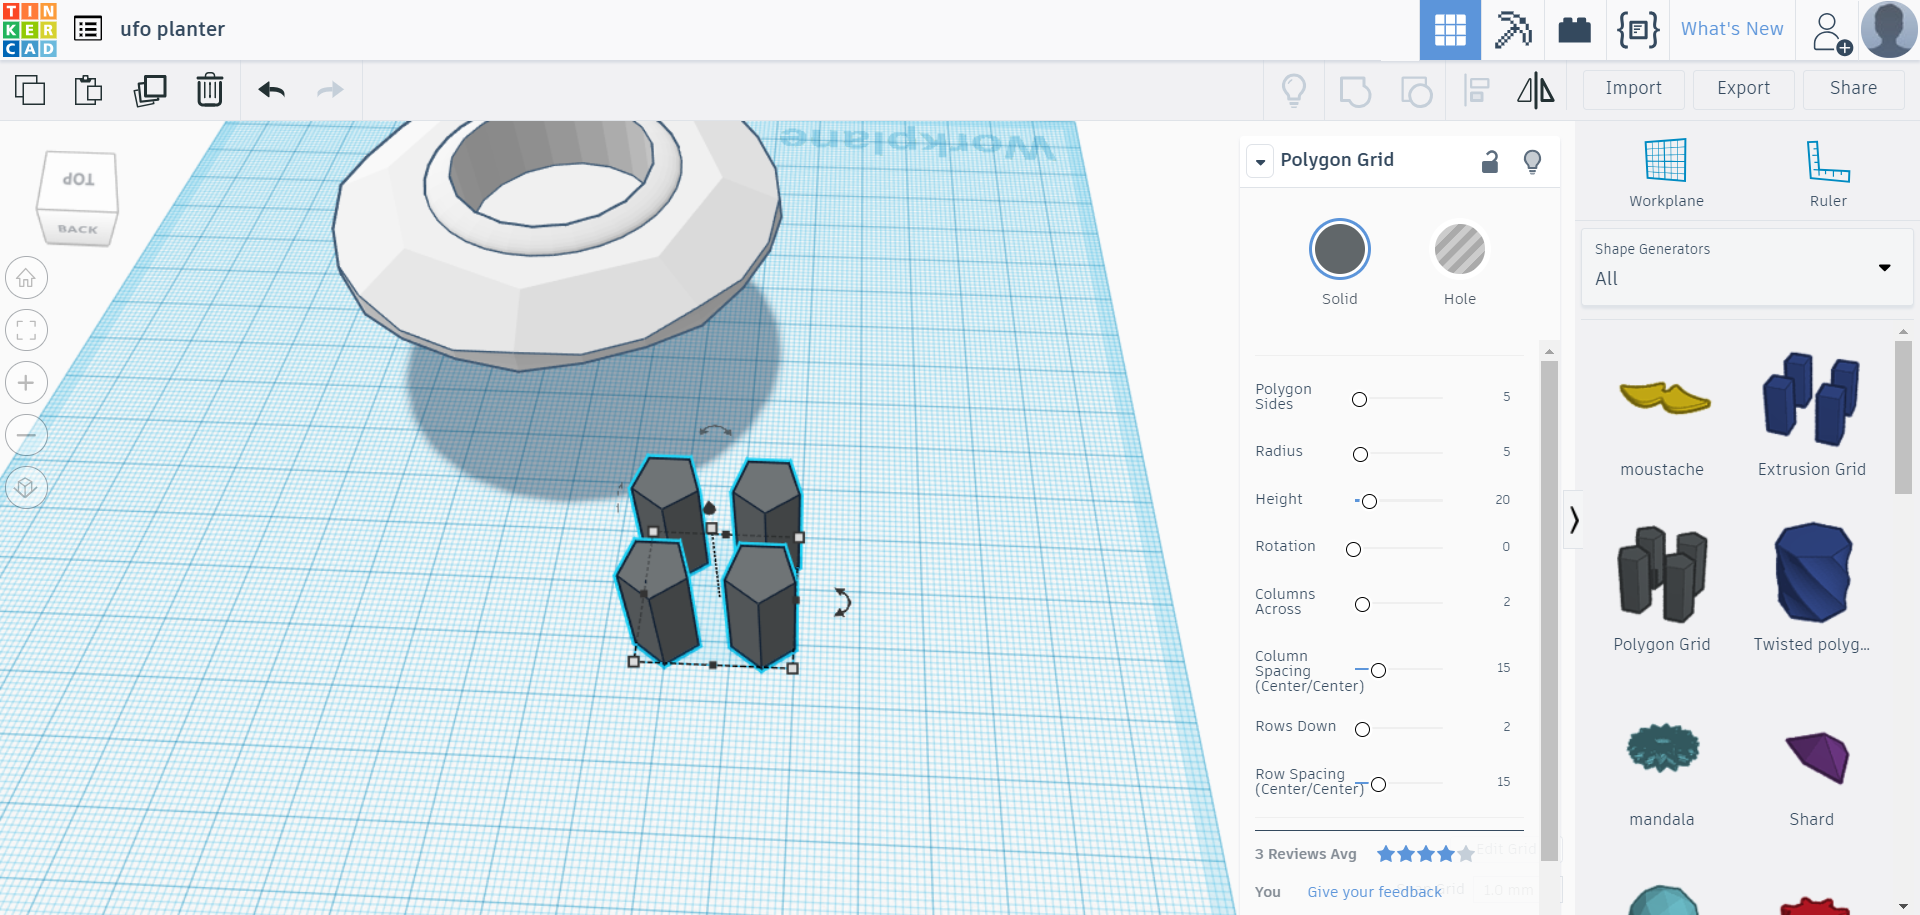Click the Zoom out button

coord(26,435)
